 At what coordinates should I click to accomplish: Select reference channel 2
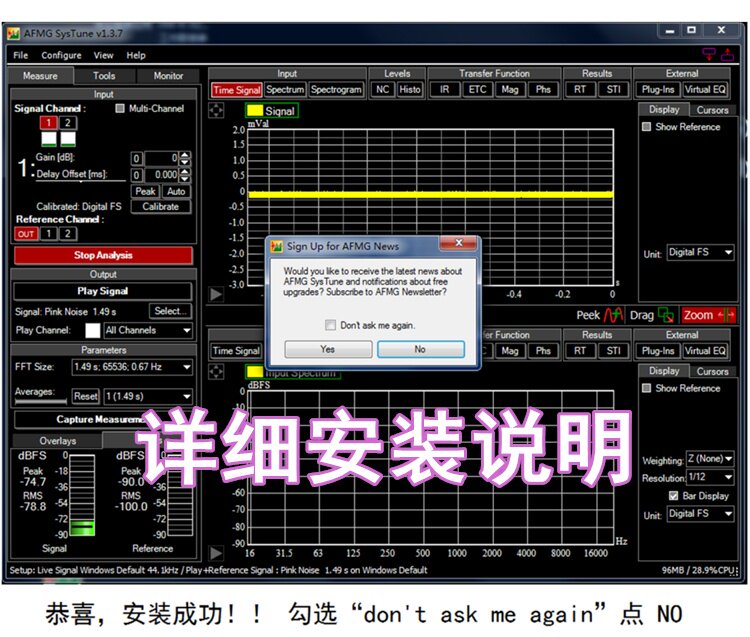(x=68, y=234)
